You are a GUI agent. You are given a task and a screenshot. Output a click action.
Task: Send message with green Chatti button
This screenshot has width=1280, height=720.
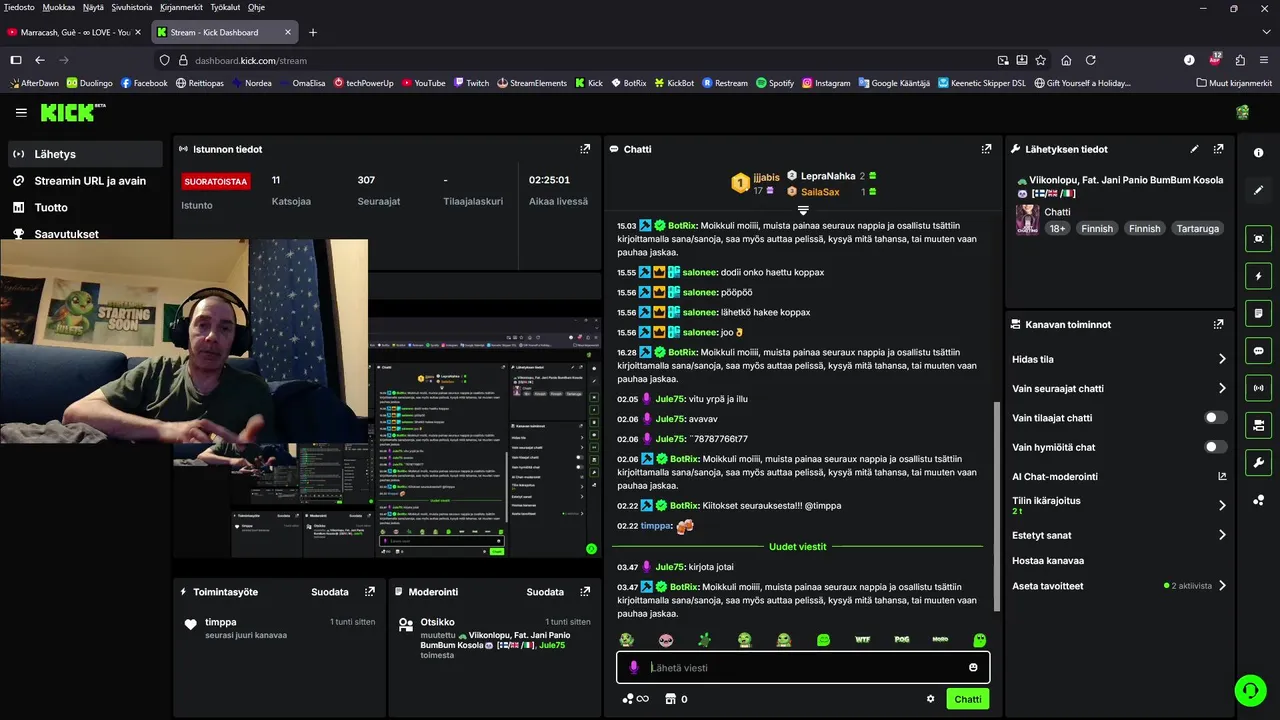(967, 699)
